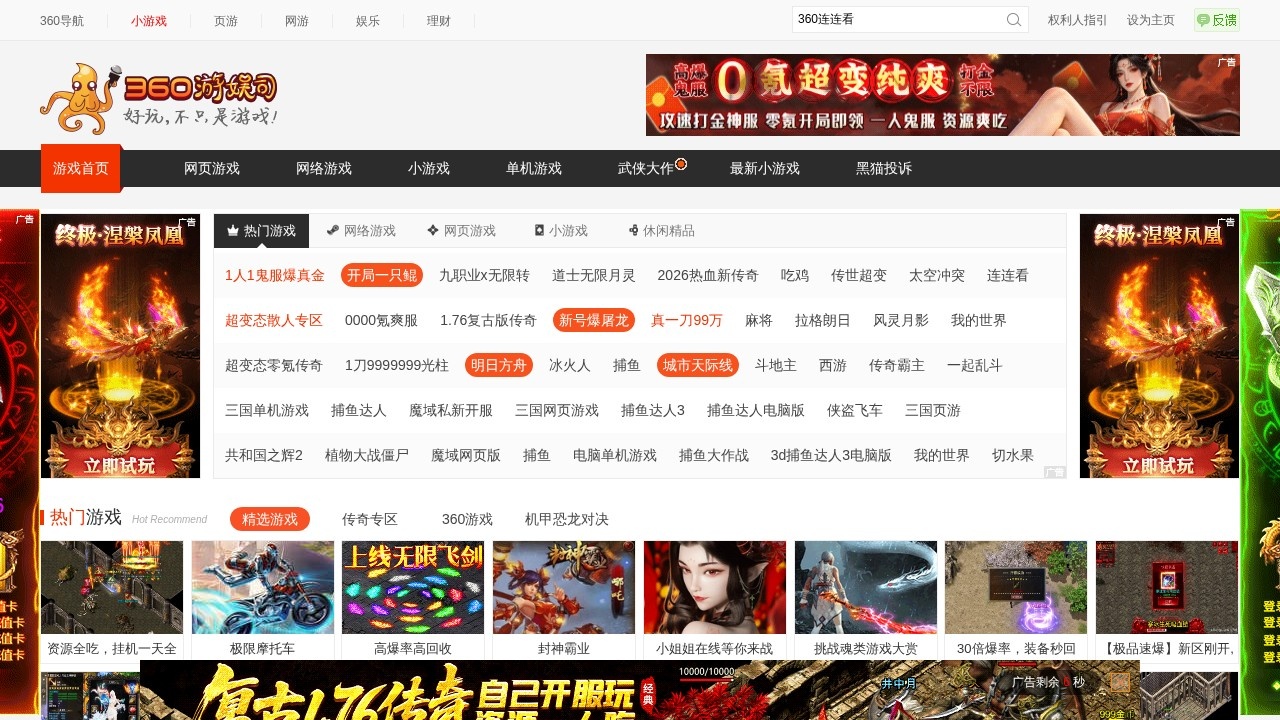Click the right 终极·涅槃凤凰 ad banner
Viewport: 1280px width, 720px height.
pos(1160,346)
